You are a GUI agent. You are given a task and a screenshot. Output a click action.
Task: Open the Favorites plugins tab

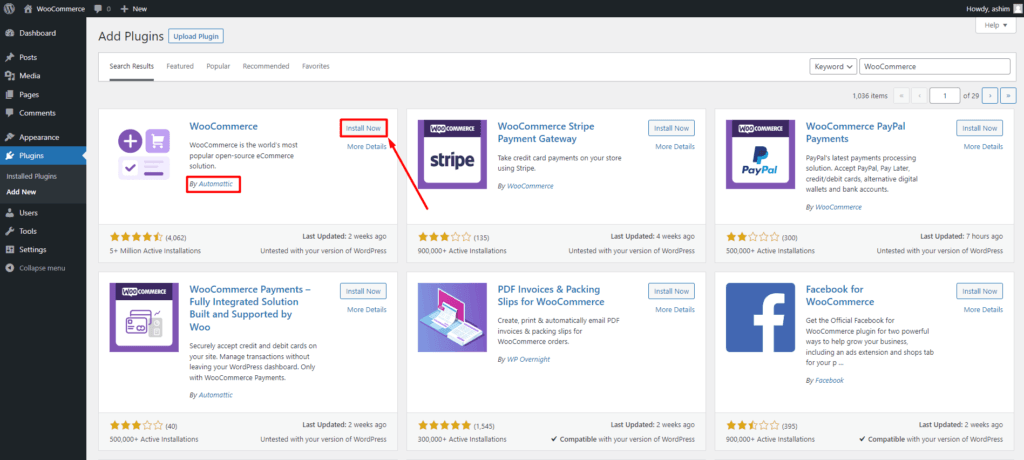coord(315,67)
